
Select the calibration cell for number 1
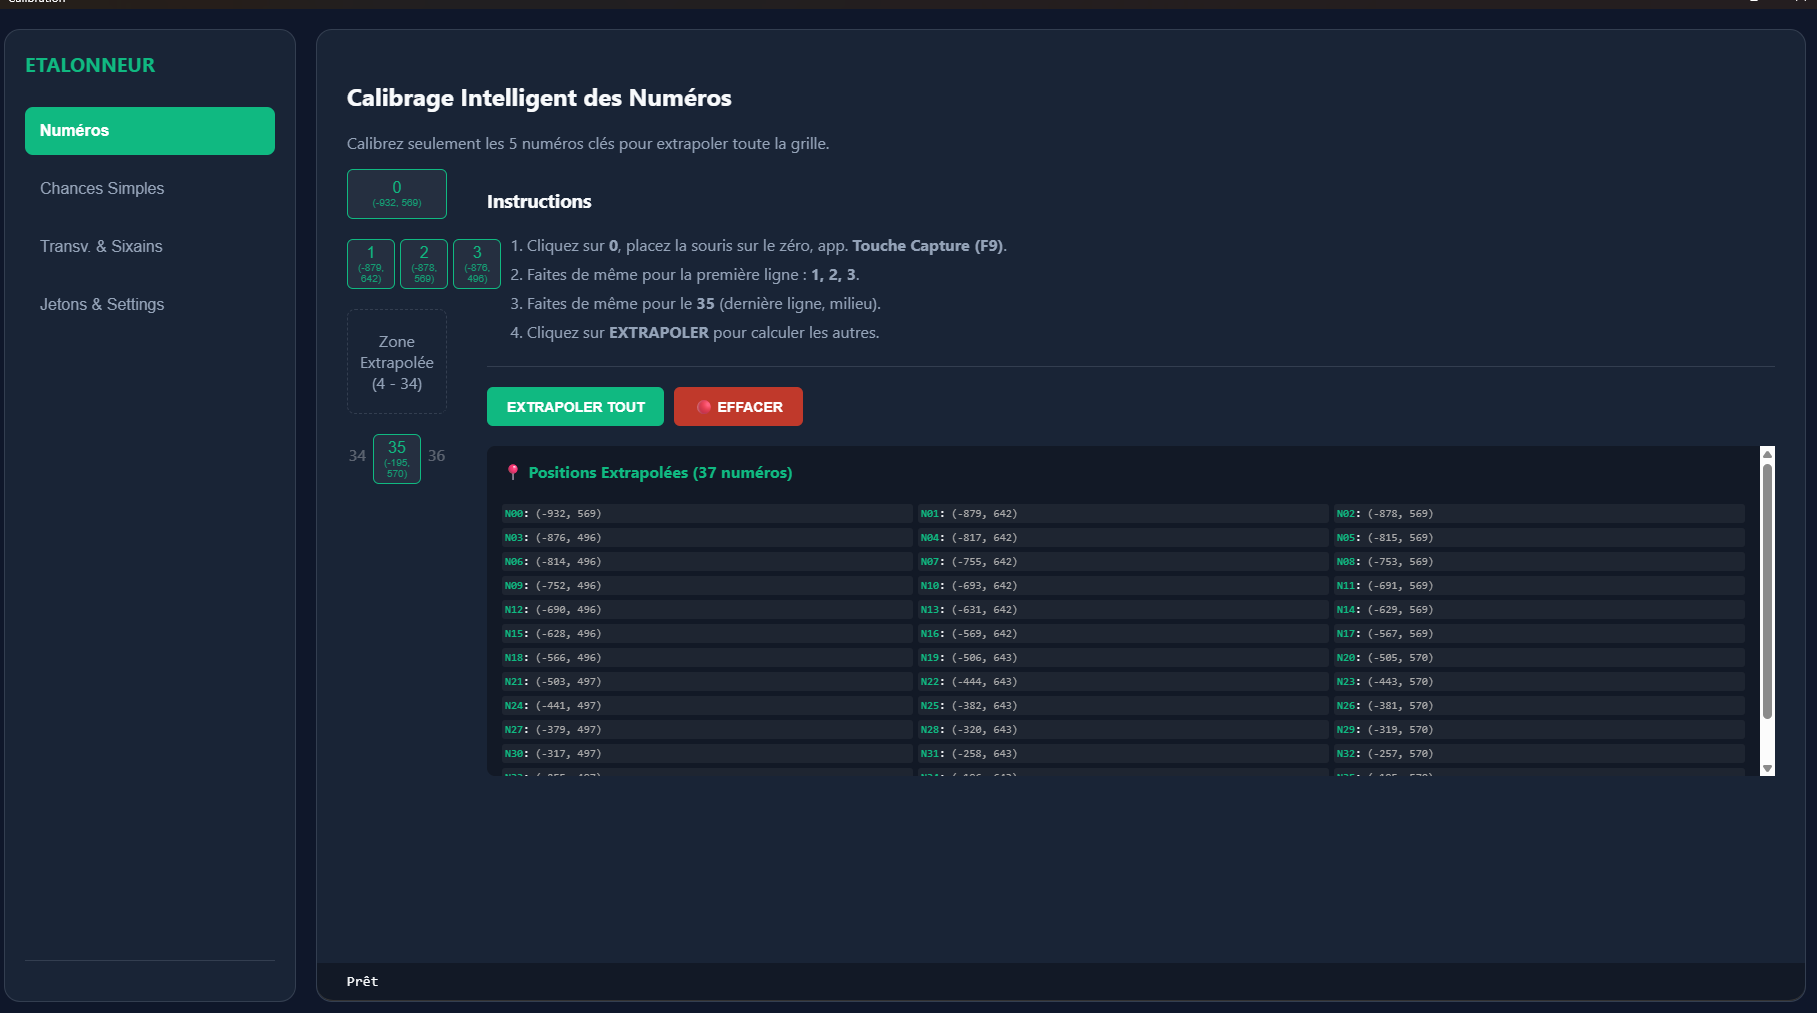370,263
